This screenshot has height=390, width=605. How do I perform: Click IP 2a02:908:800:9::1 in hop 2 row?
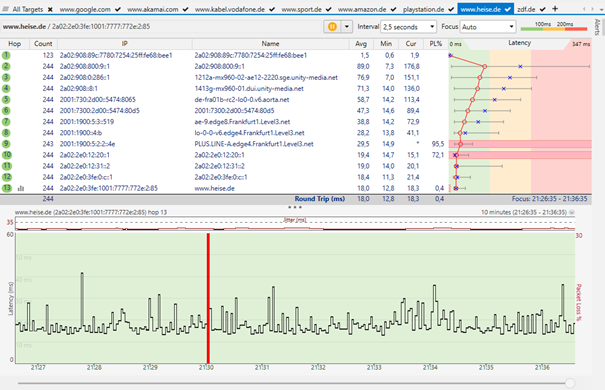pos(84,66)
